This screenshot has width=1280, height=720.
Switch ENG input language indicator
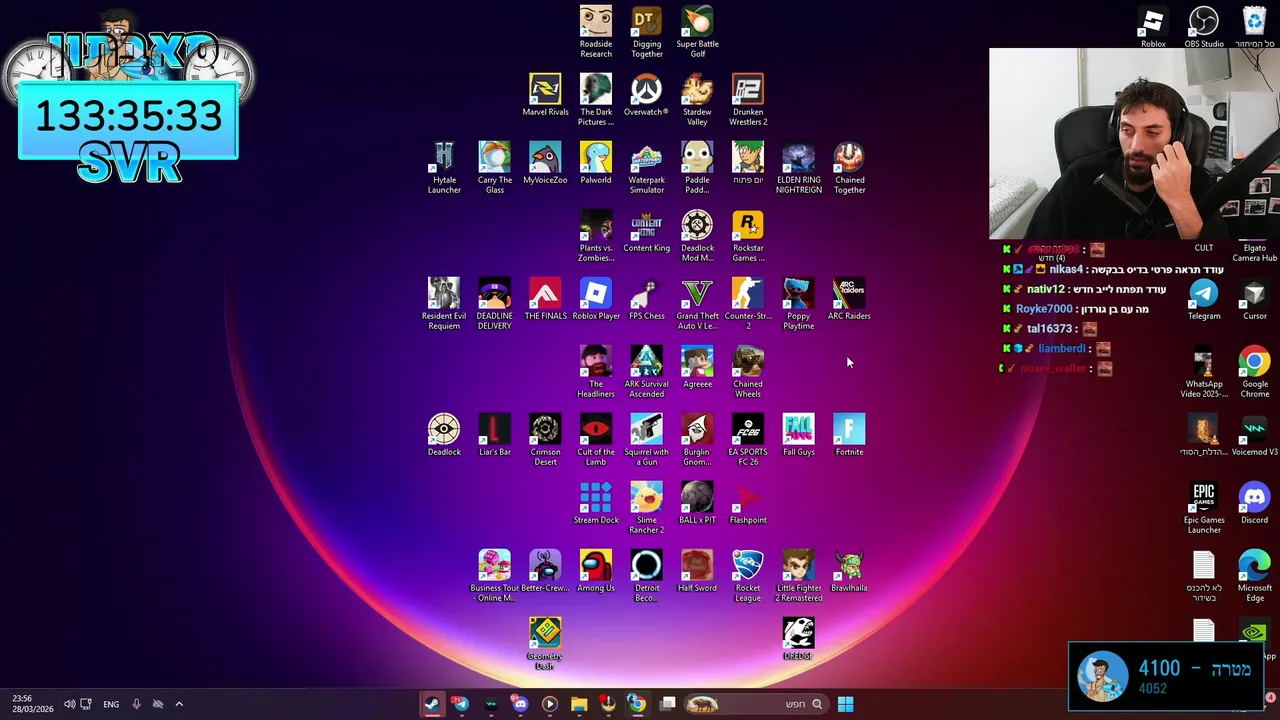click(x=111, y=704)
